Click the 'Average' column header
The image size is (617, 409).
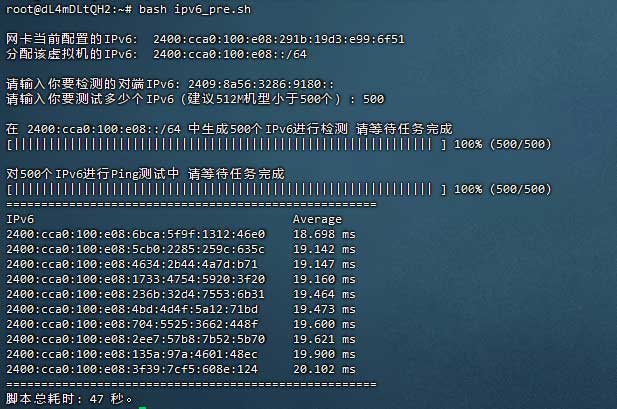pyautogui.click(x=317, y=219)
